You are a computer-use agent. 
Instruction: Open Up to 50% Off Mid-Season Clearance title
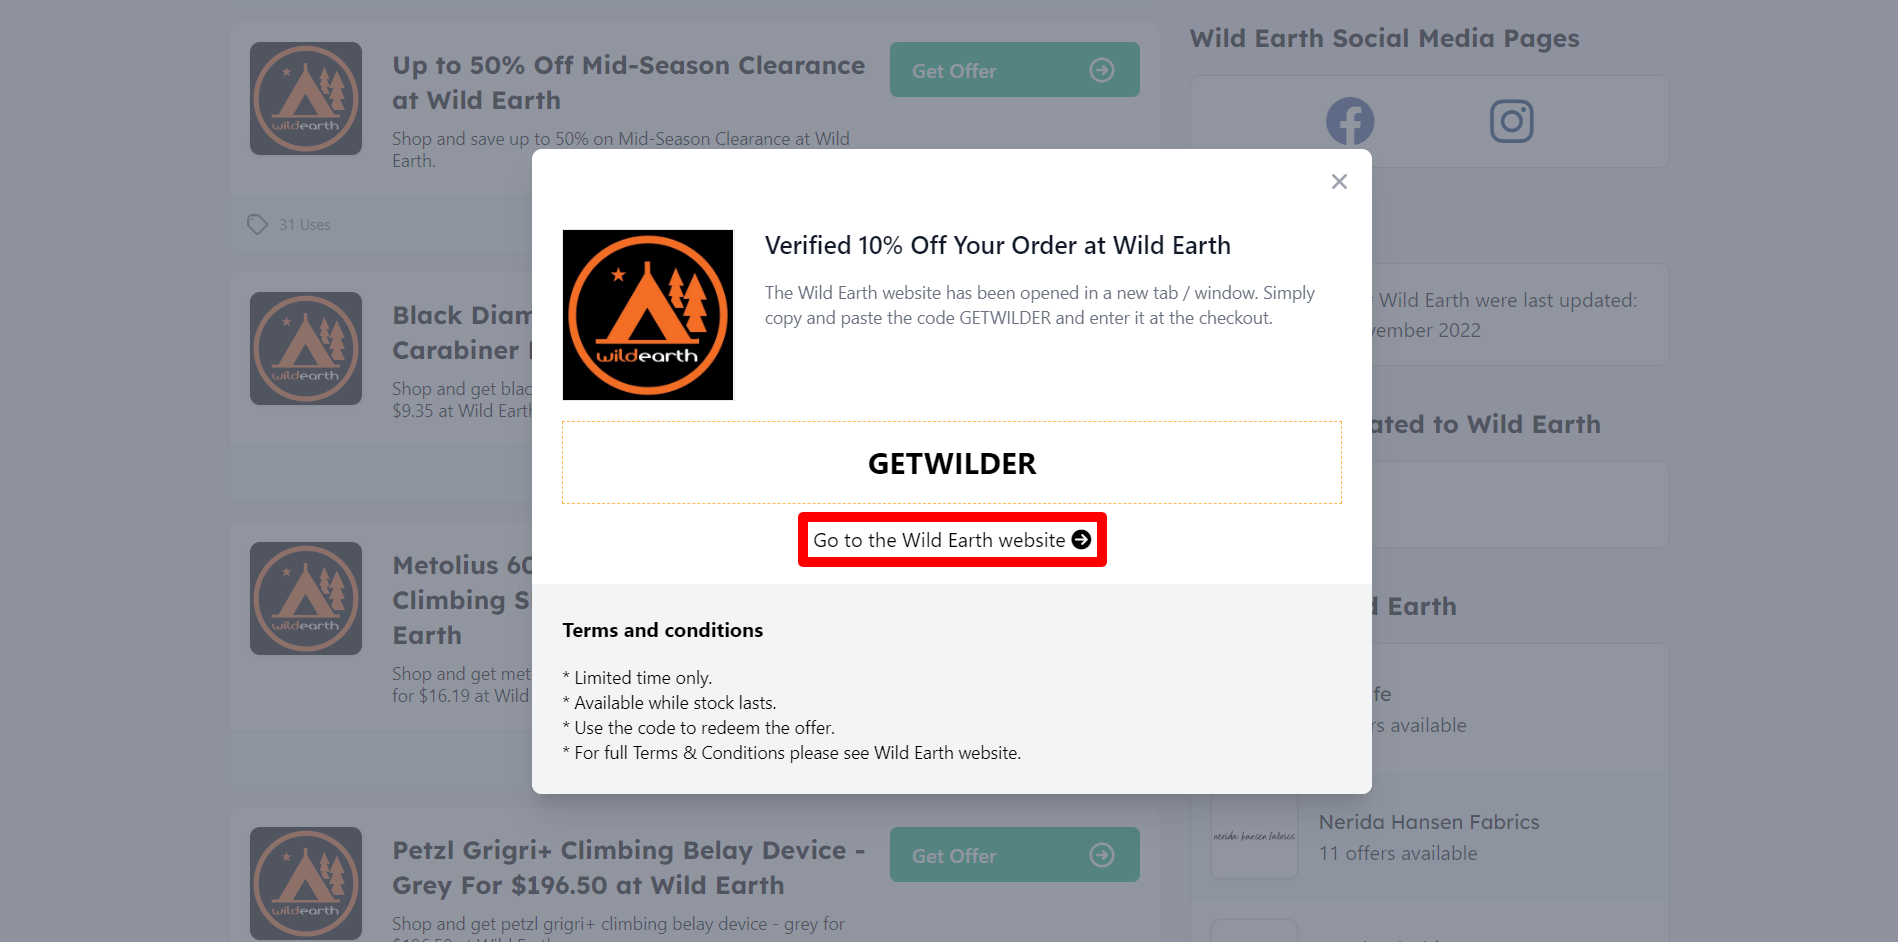point(629,83)
